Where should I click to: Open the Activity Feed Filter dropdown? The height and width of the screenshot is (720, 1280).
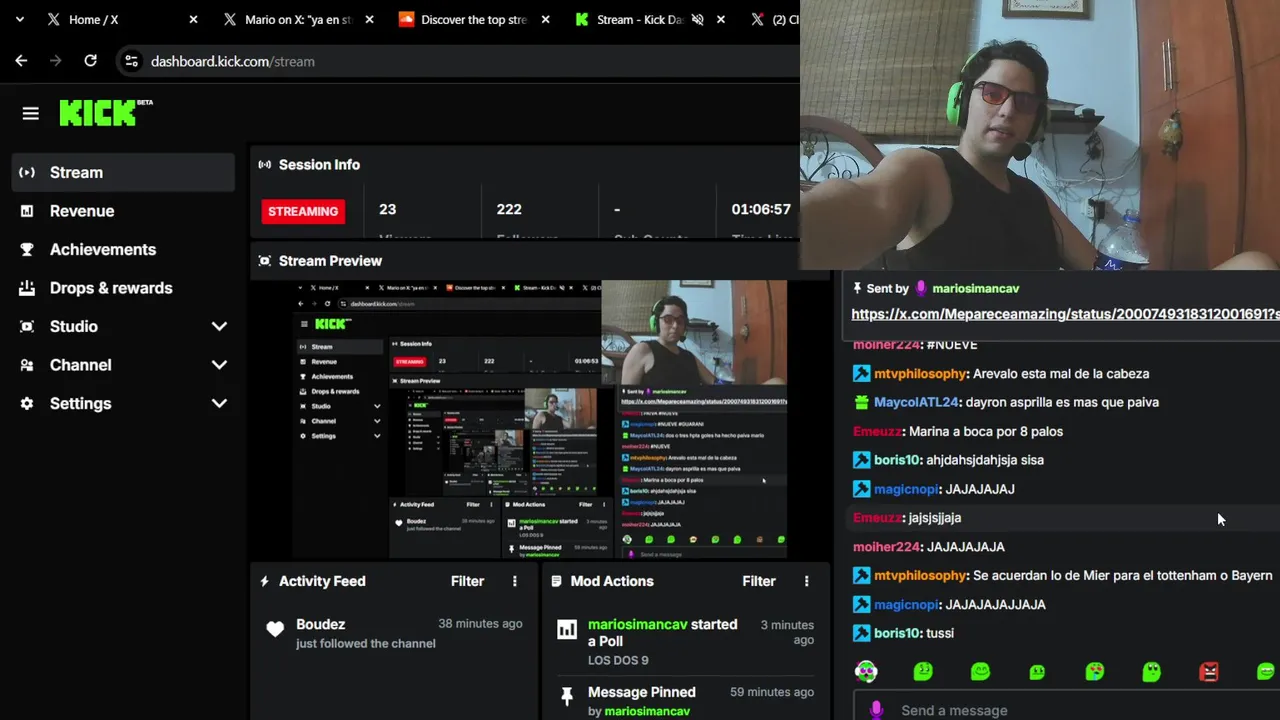pos(467,581)
